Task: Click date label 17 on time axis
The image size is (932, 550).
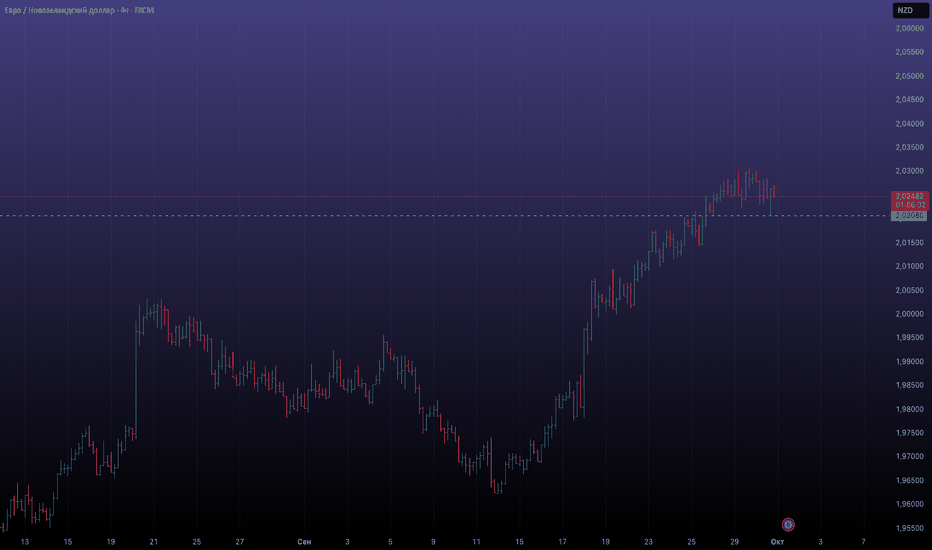Action: (562, 542)
